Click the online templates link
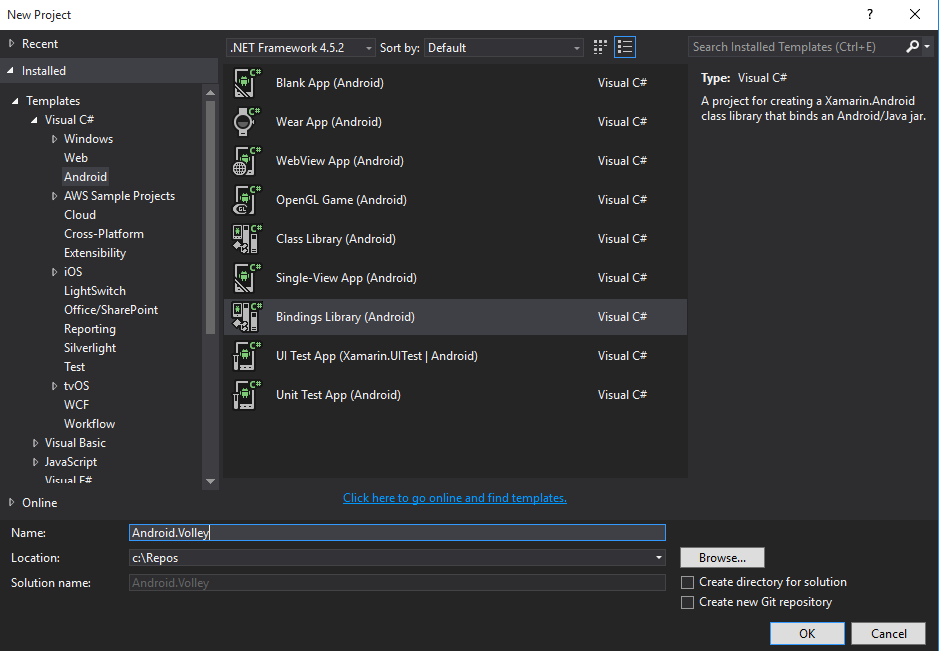 tap(455, 498)
